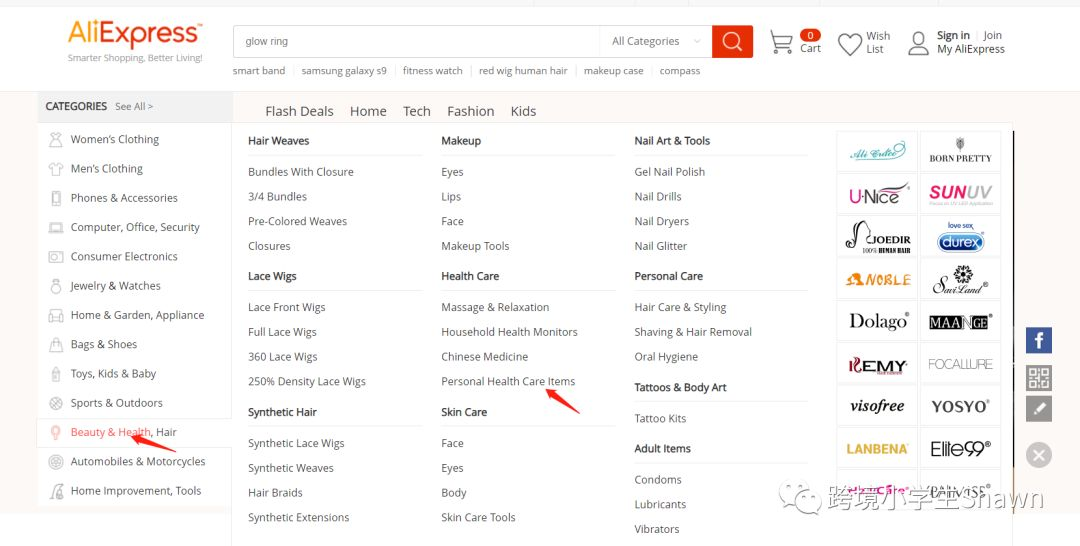Click samsung galaxy s9 suggested search
This screenshot has width=1080, height=546.
point(344,71)
